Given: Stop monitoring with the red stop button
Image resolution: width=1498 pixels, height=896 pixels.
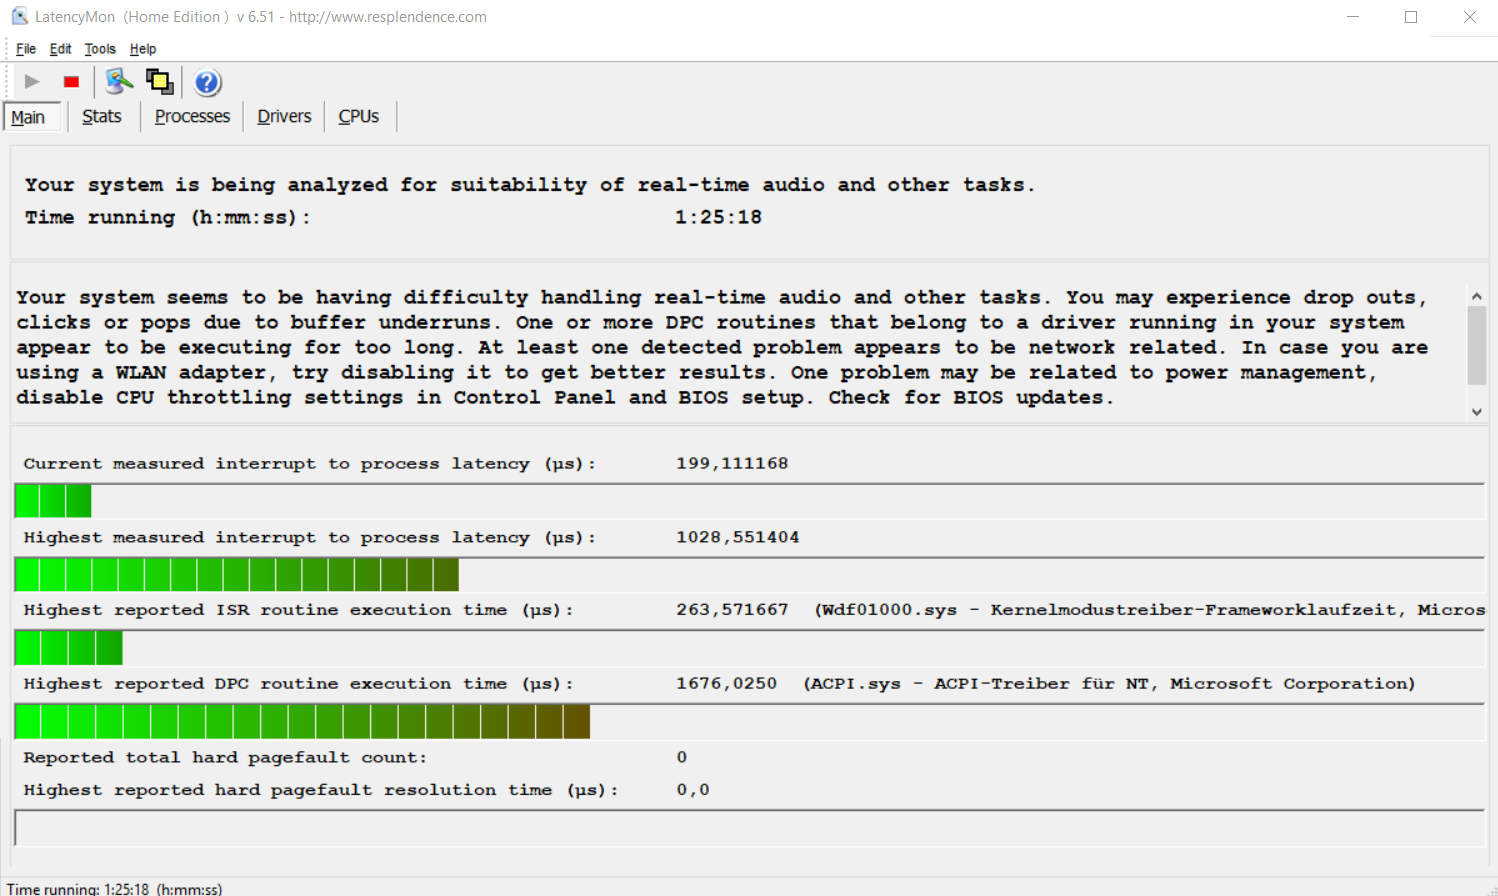Looking at the screenshot, I should click(71, 82).
